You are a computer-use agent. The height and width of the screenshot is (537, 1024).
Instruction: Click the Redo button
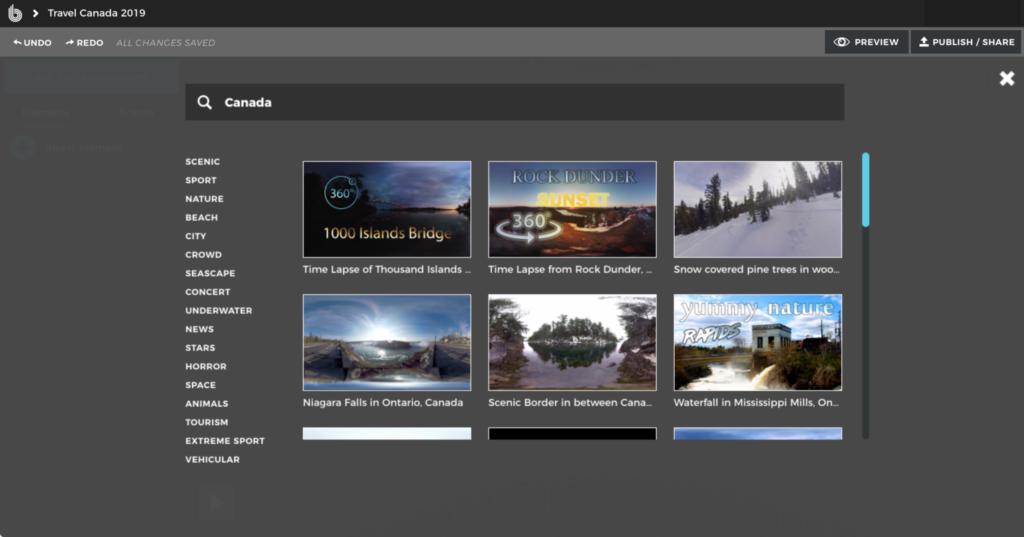pyautogui.click(x=84, y=43)
